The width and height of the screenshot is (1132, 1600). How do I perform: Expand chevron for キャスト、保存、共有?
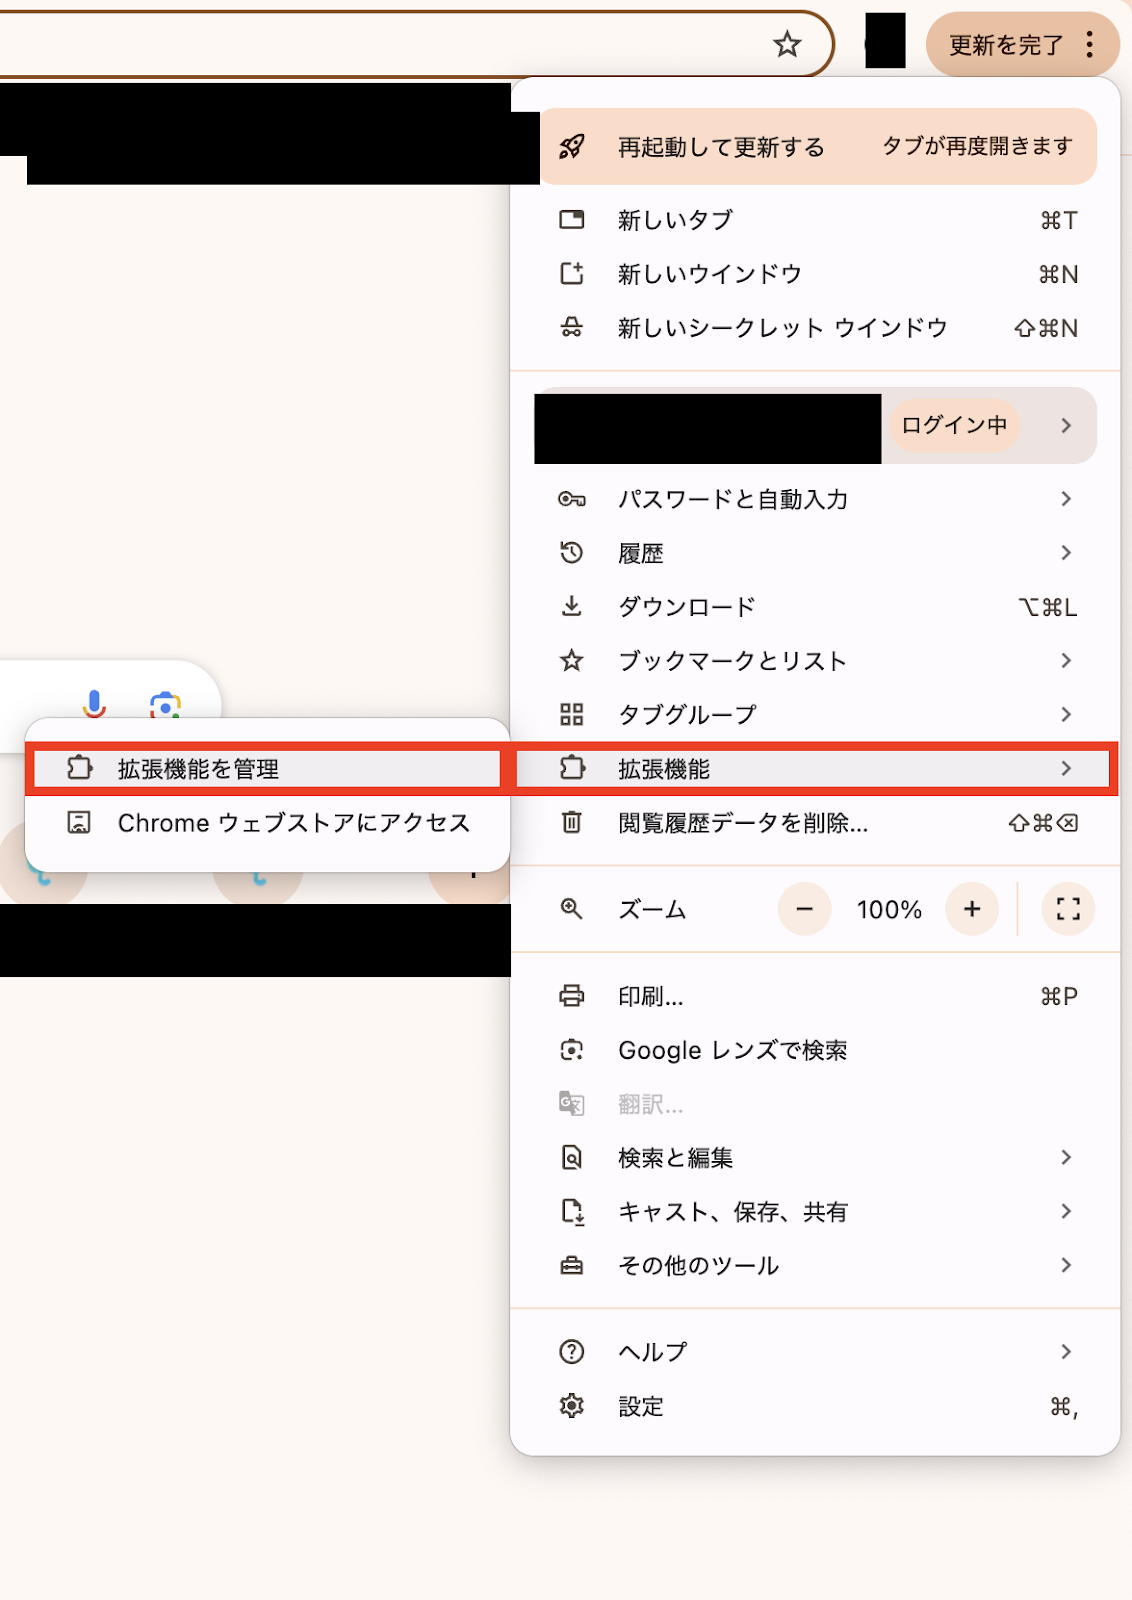[1066, 1212]
